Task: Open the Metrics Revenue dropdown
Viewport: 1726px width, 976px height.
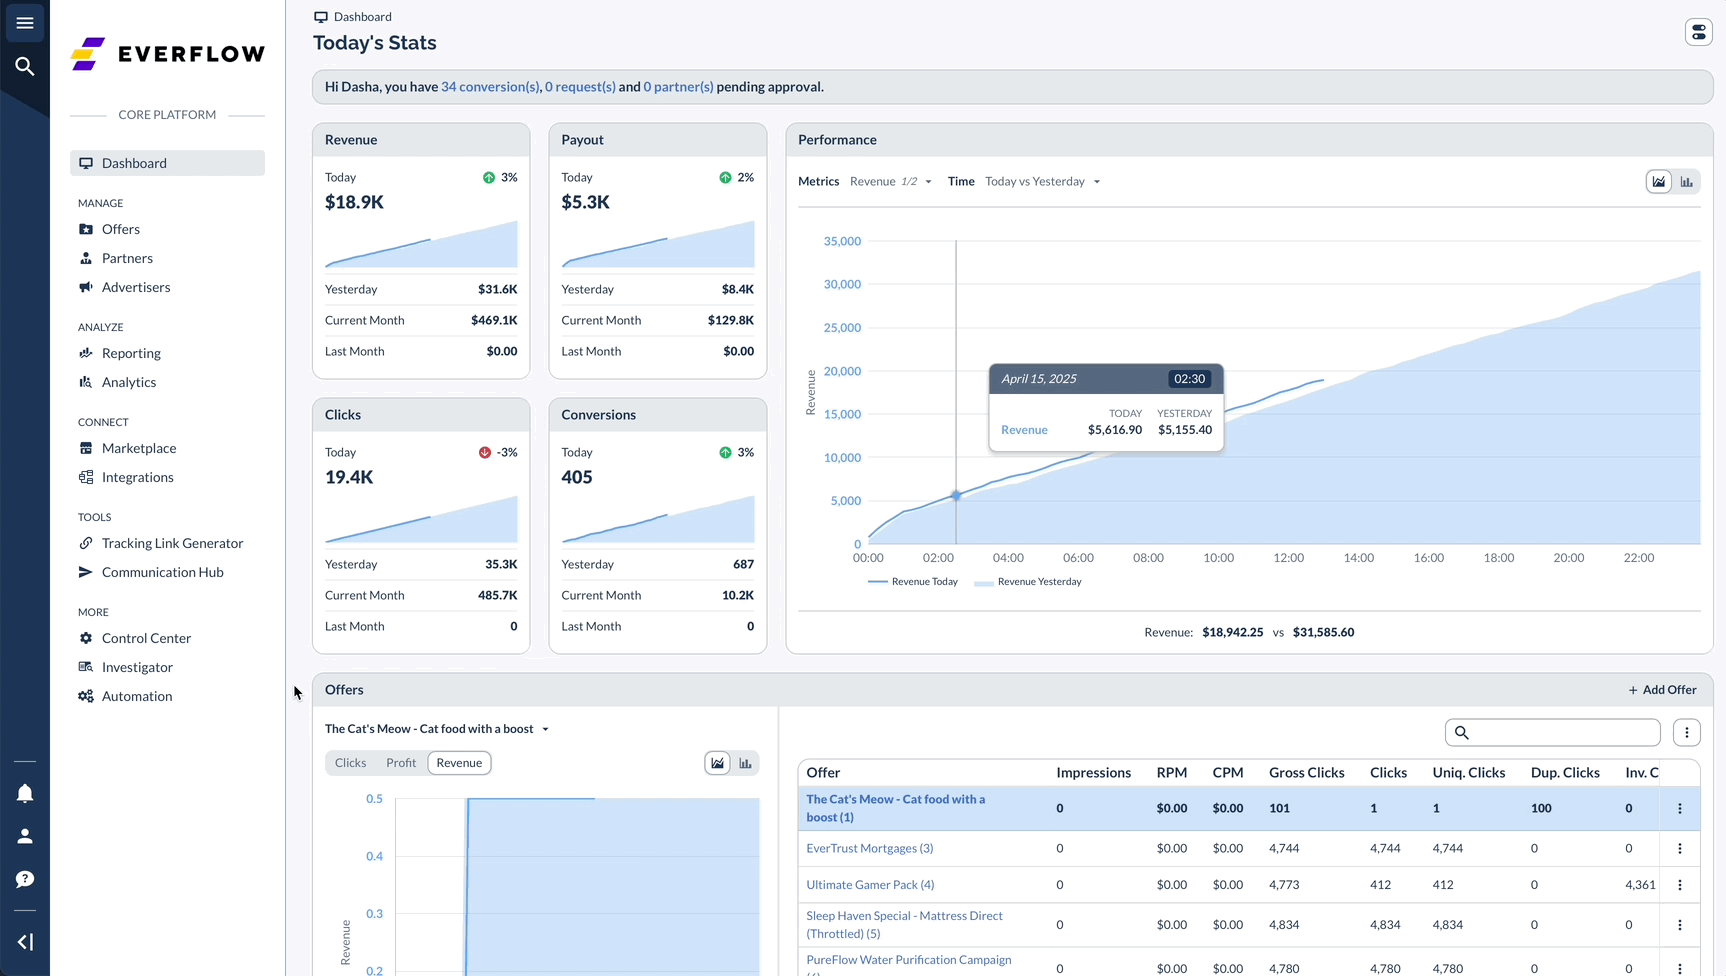Action: click(x=891, y=182)
